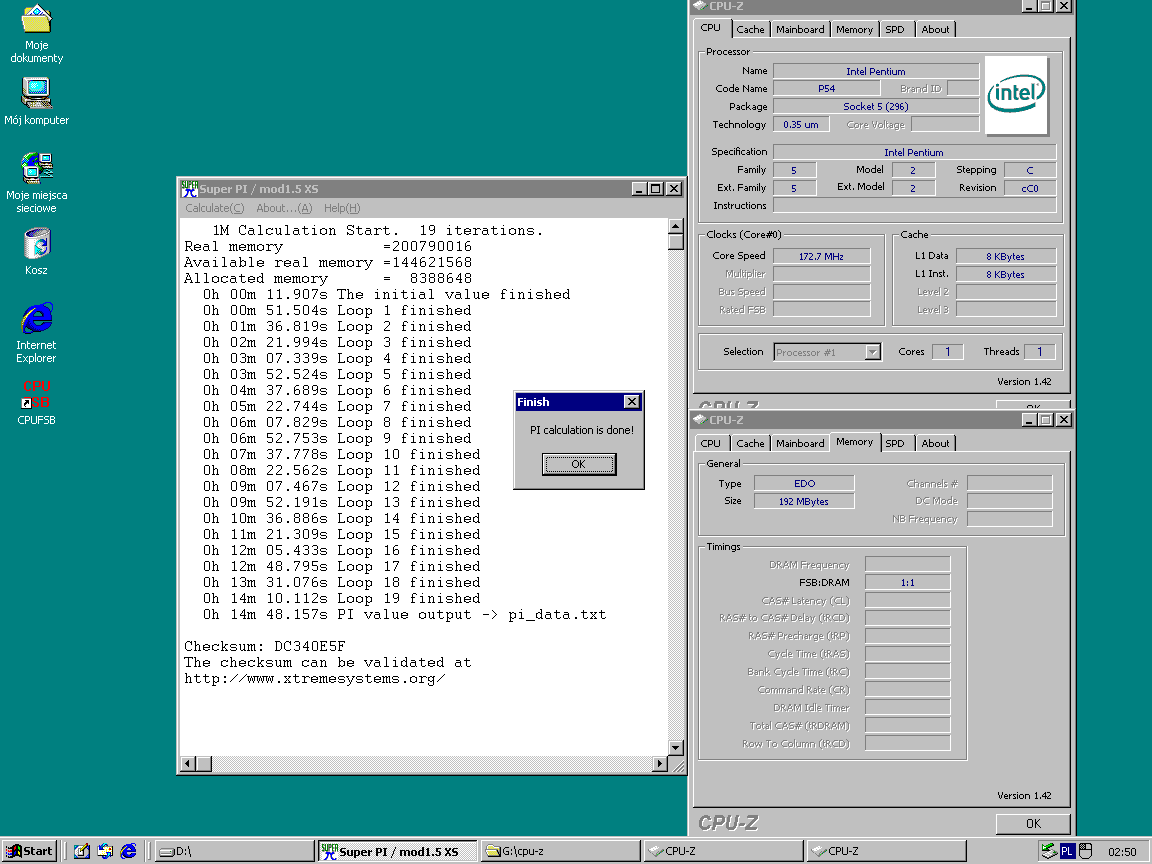Select Cache tab in bottom CPU-Z window
The height and width of the screenshot is (864, 1152).
[x=750, y=443]
